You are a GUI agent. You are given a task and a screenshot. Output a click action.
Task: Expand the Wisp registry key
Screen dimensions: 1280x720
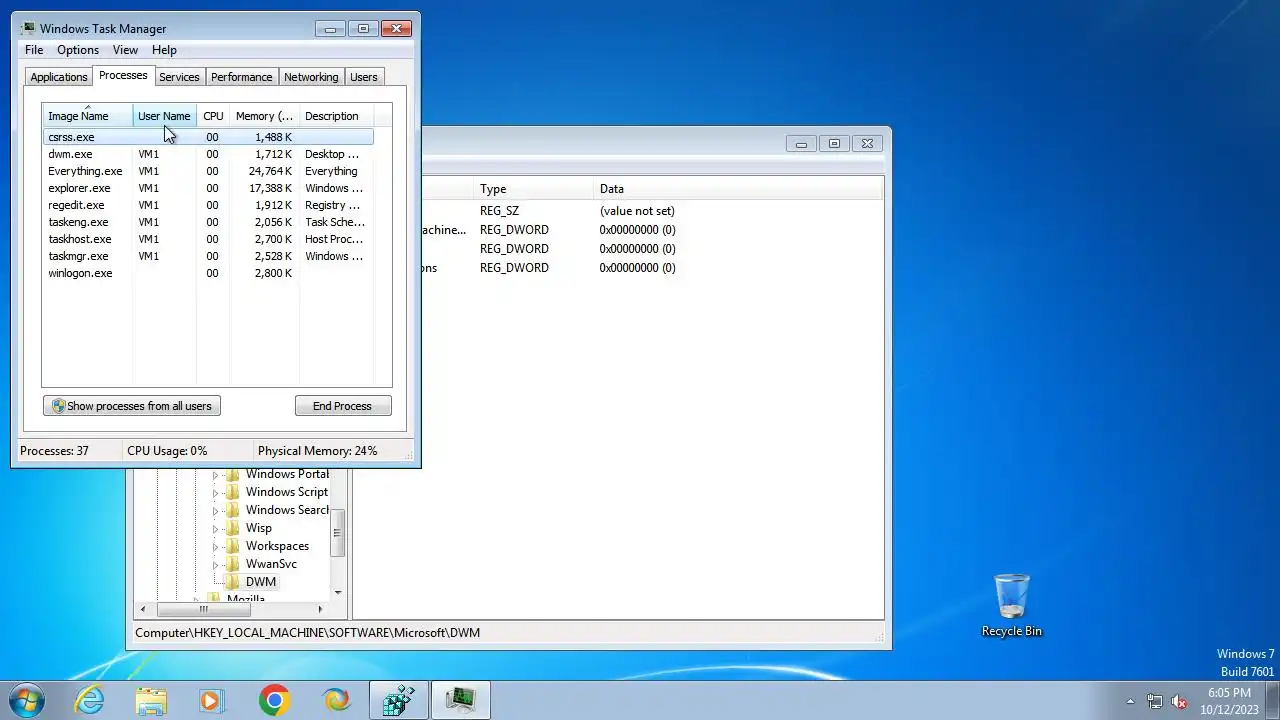tap(215, 529)
